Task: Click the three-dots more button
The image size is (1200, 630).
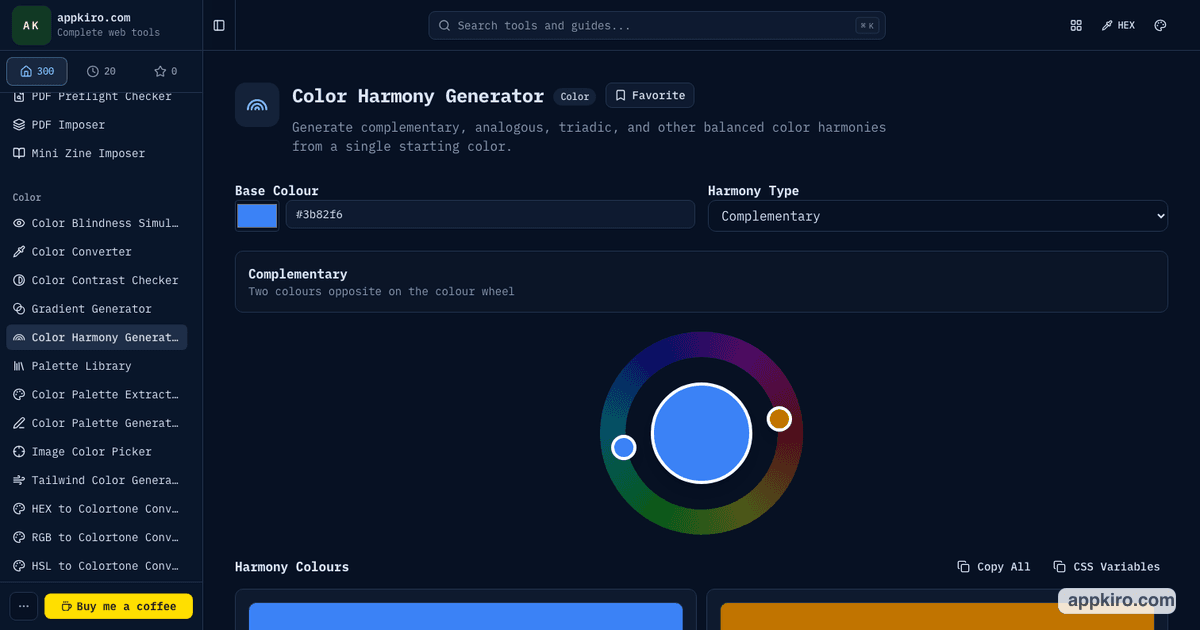Action: click(x=24, y=606)
